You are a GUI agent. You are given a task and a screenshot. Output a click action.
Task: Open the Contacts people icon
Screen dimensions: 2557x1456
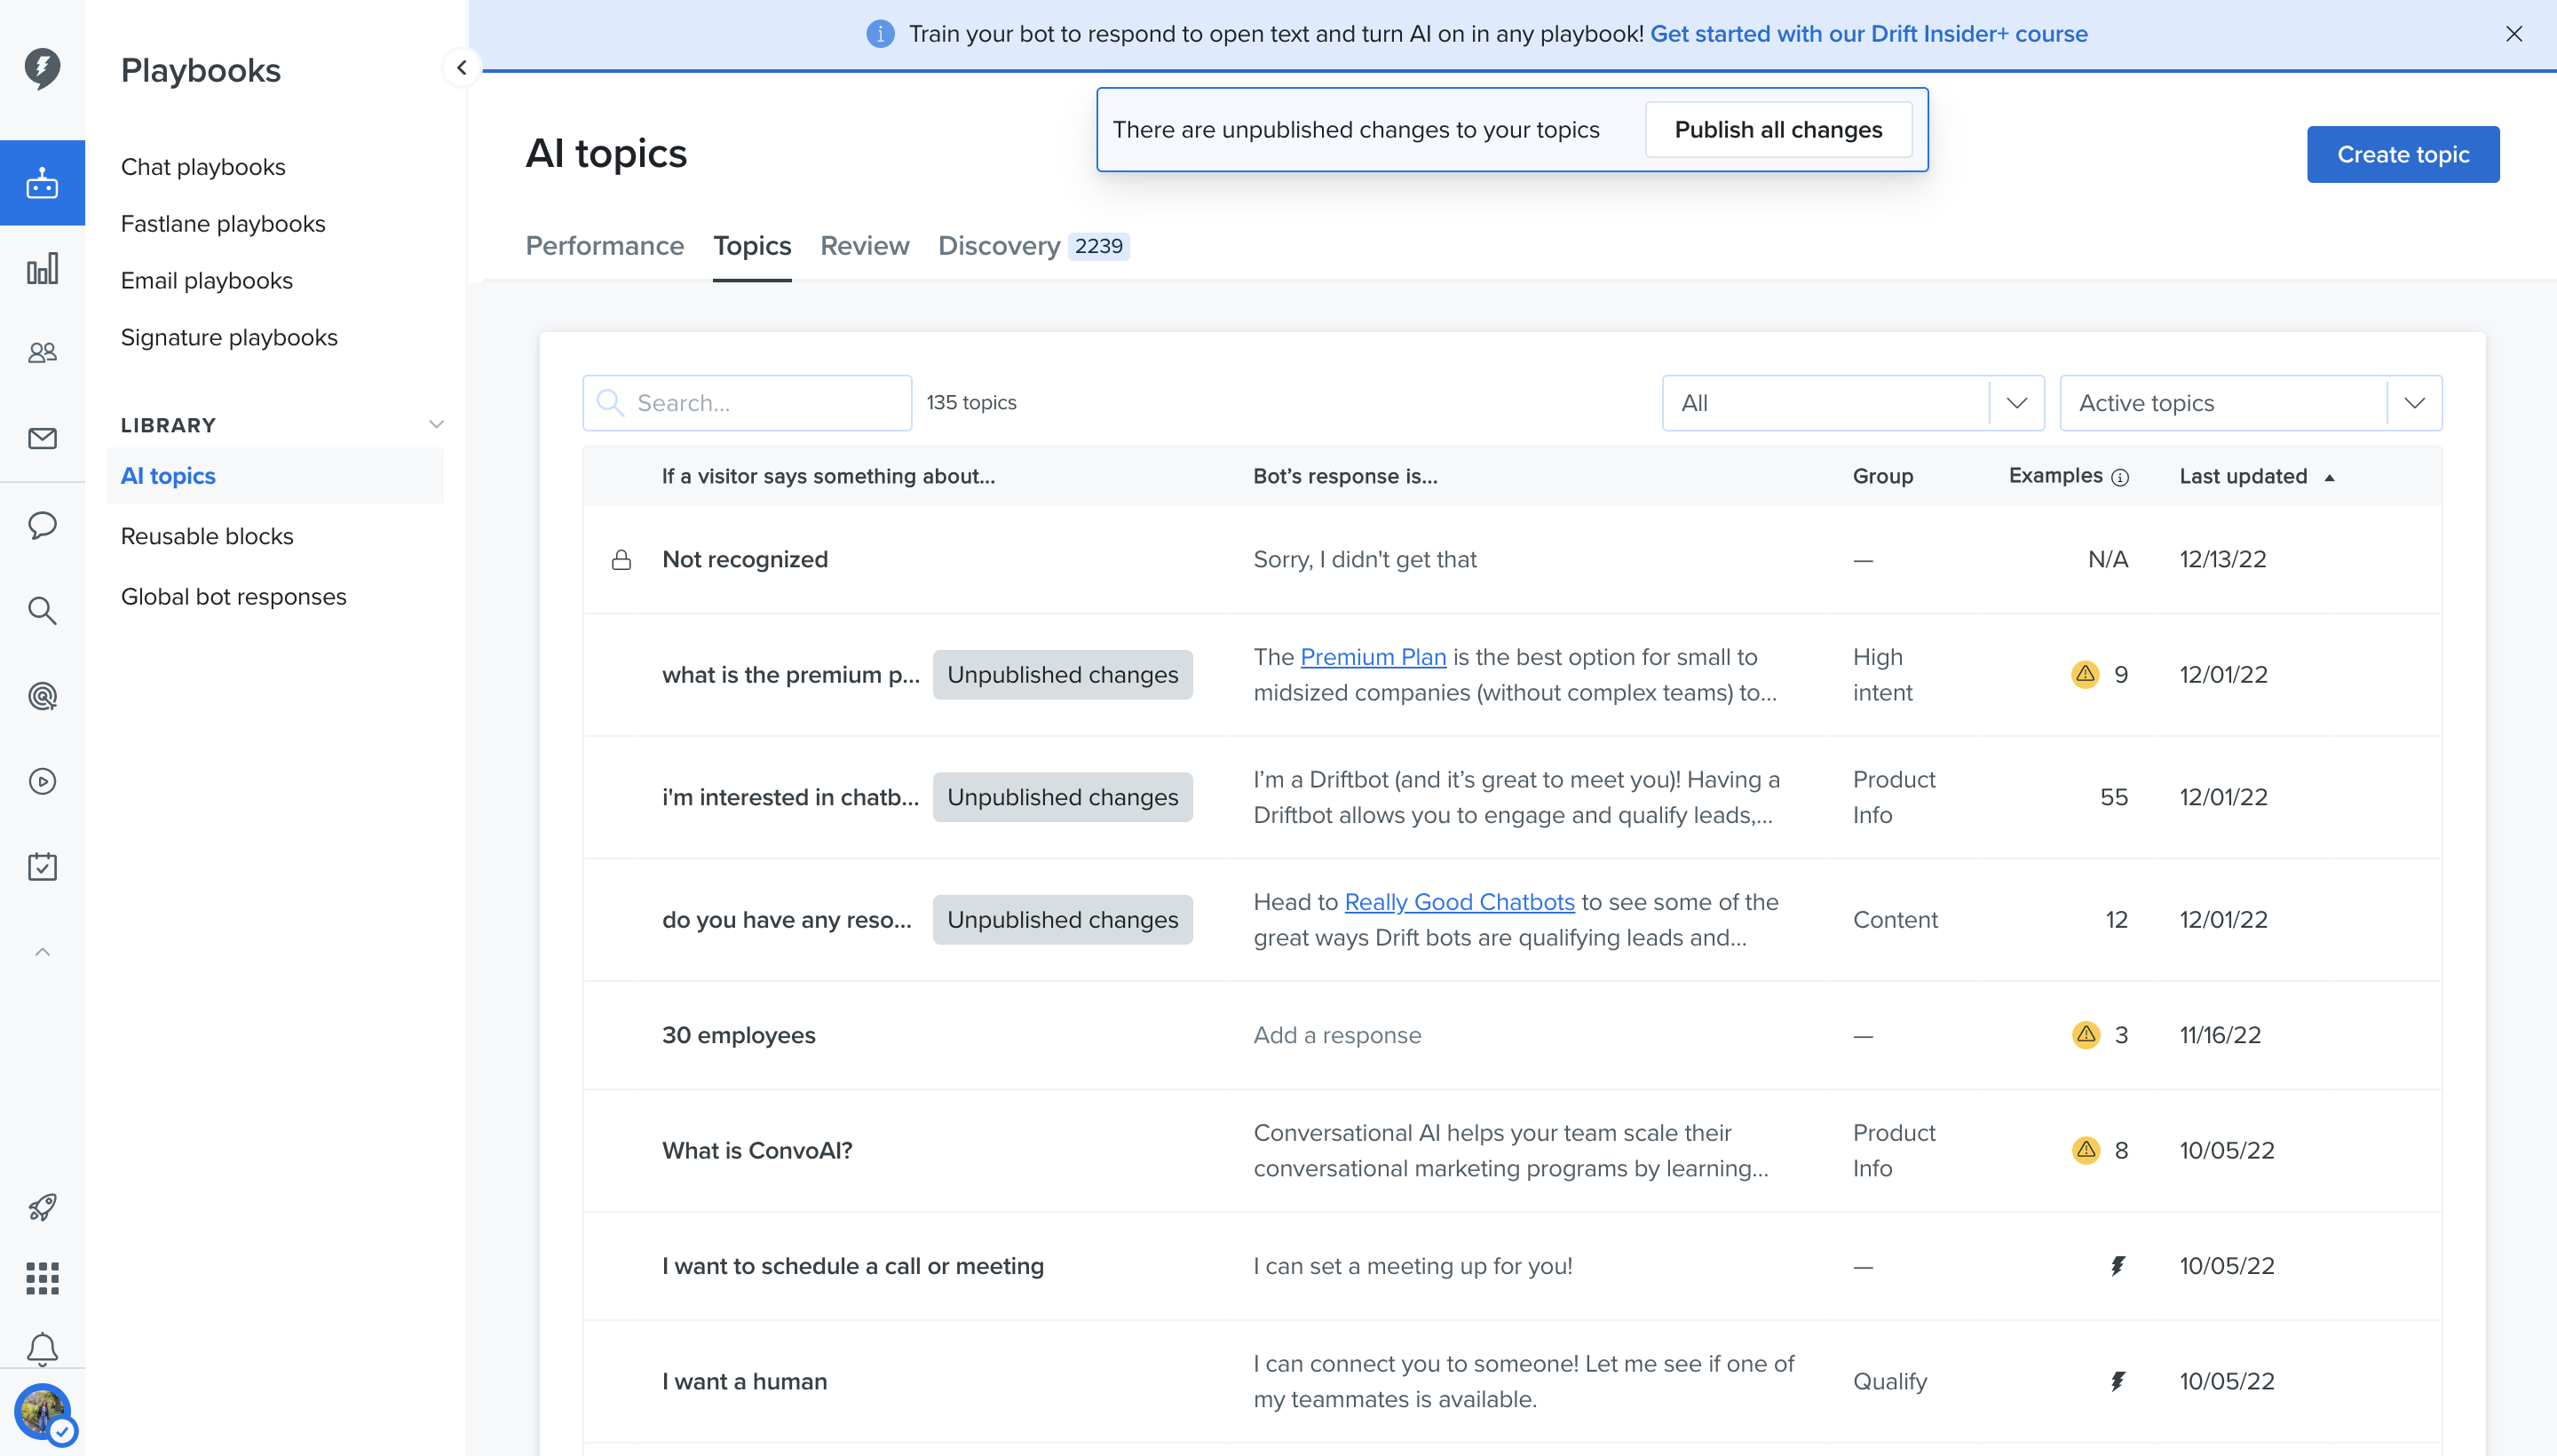coord(42,353)
